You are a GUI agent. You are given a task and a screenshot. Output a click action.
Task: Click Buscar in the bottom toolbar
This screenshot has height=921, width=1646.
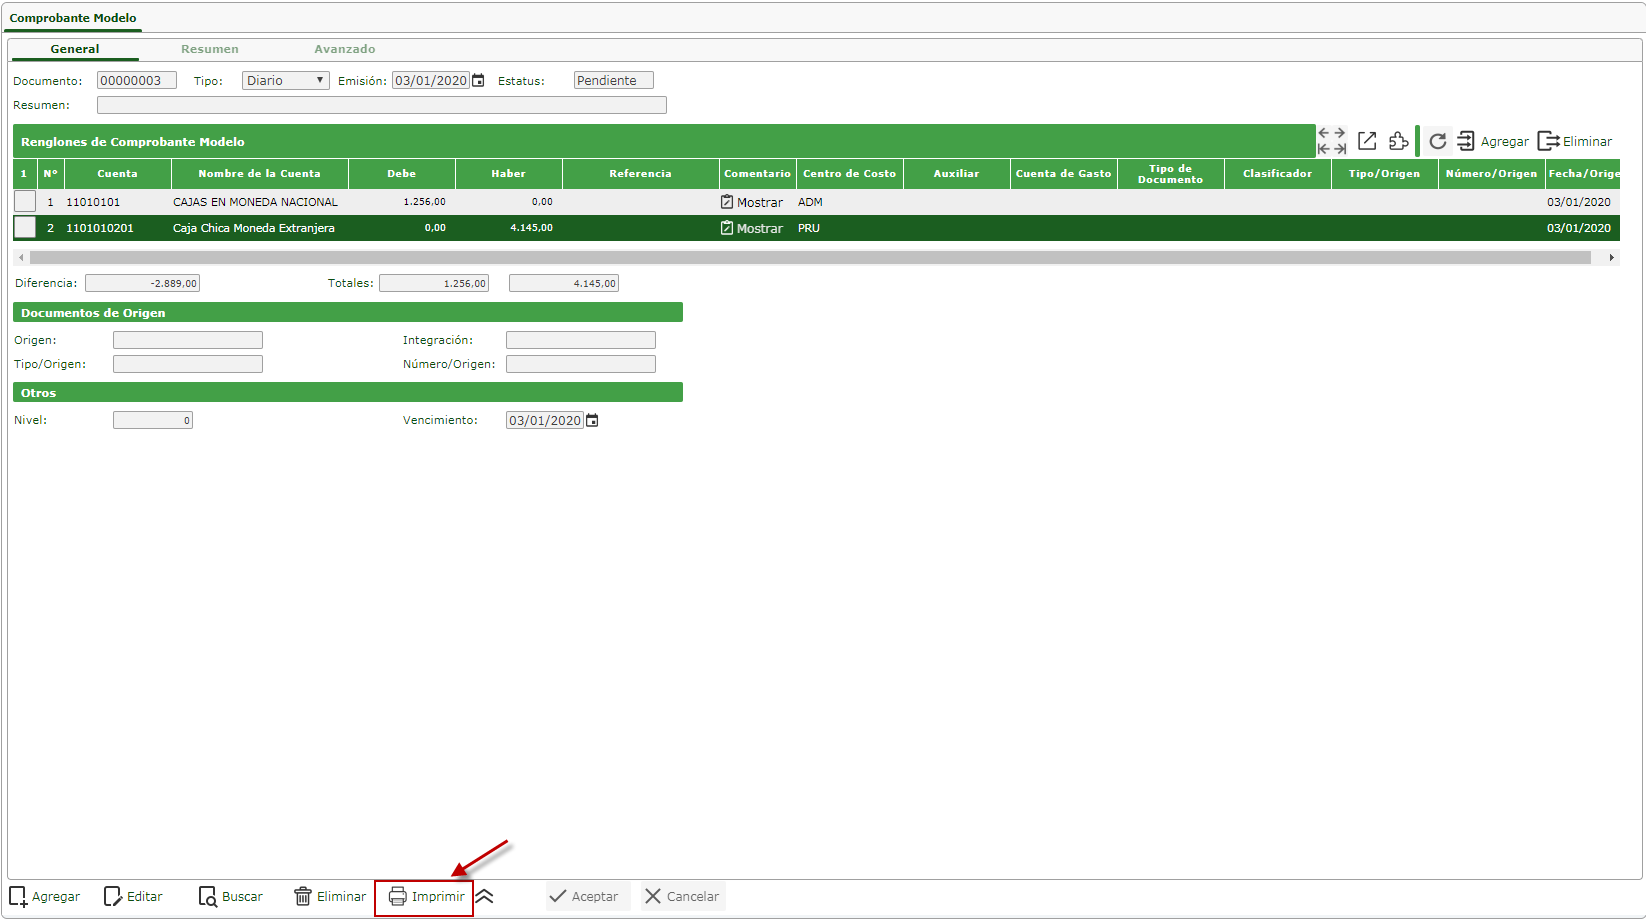point(231,897)
